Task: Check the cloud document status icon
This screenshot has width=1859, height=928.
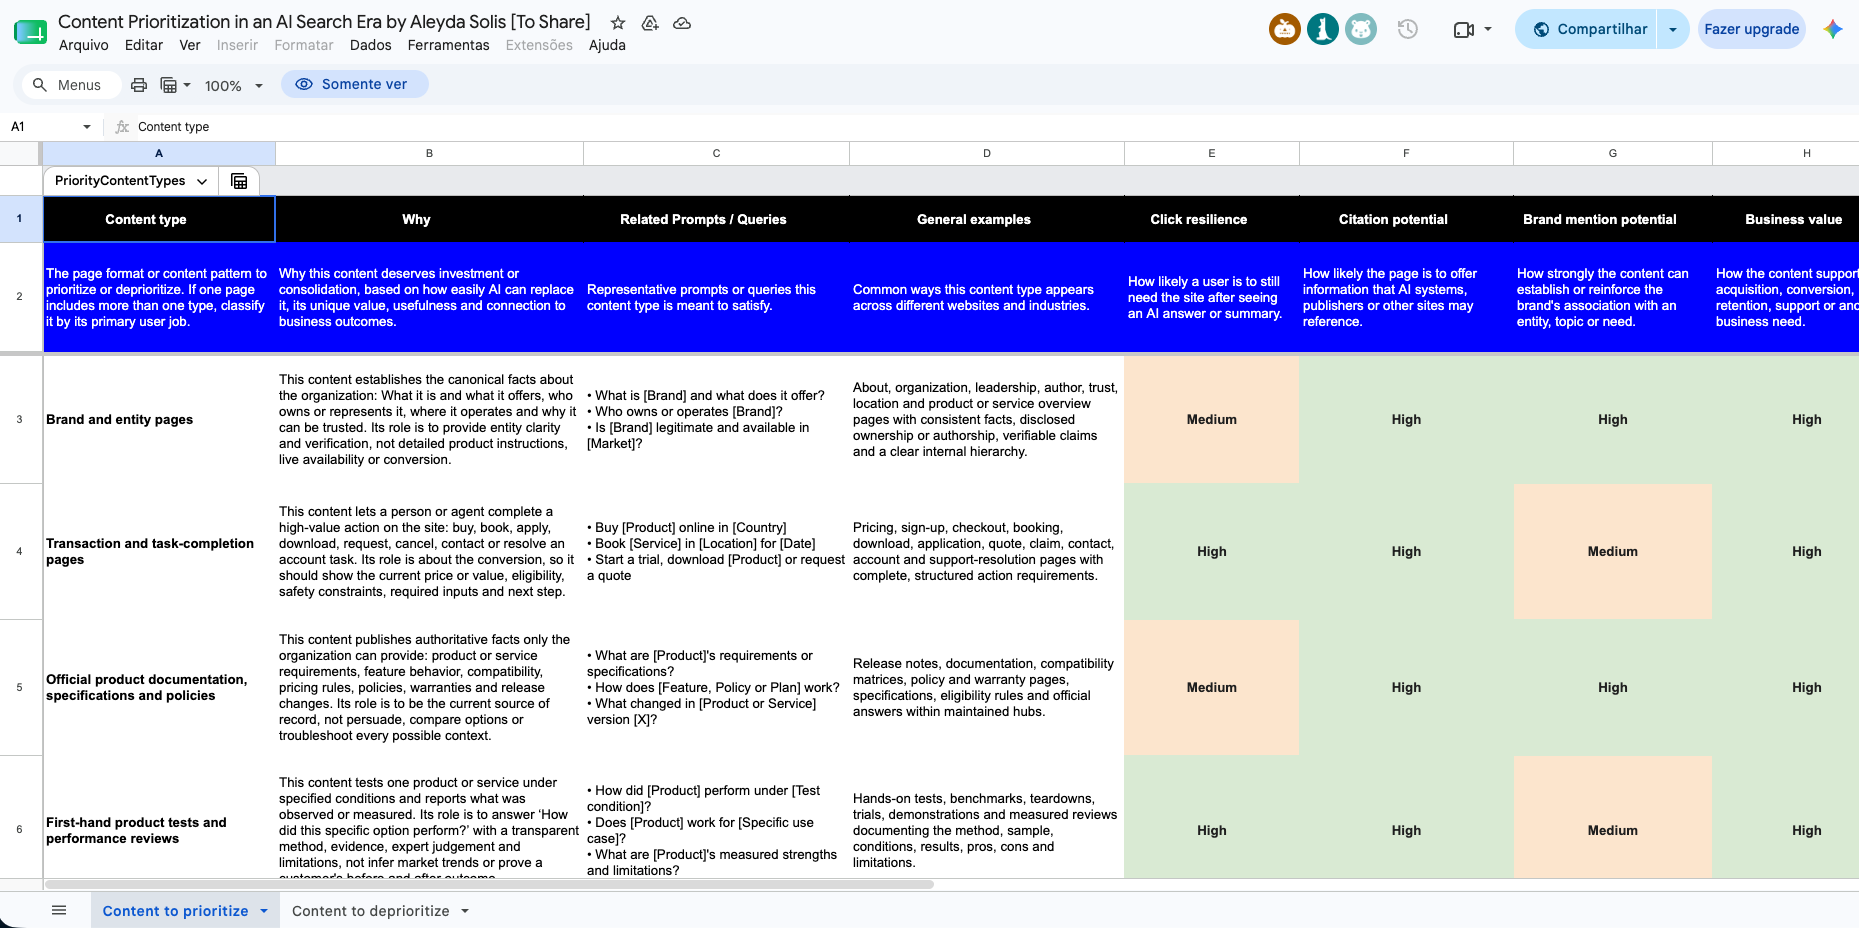Action: 682,23
